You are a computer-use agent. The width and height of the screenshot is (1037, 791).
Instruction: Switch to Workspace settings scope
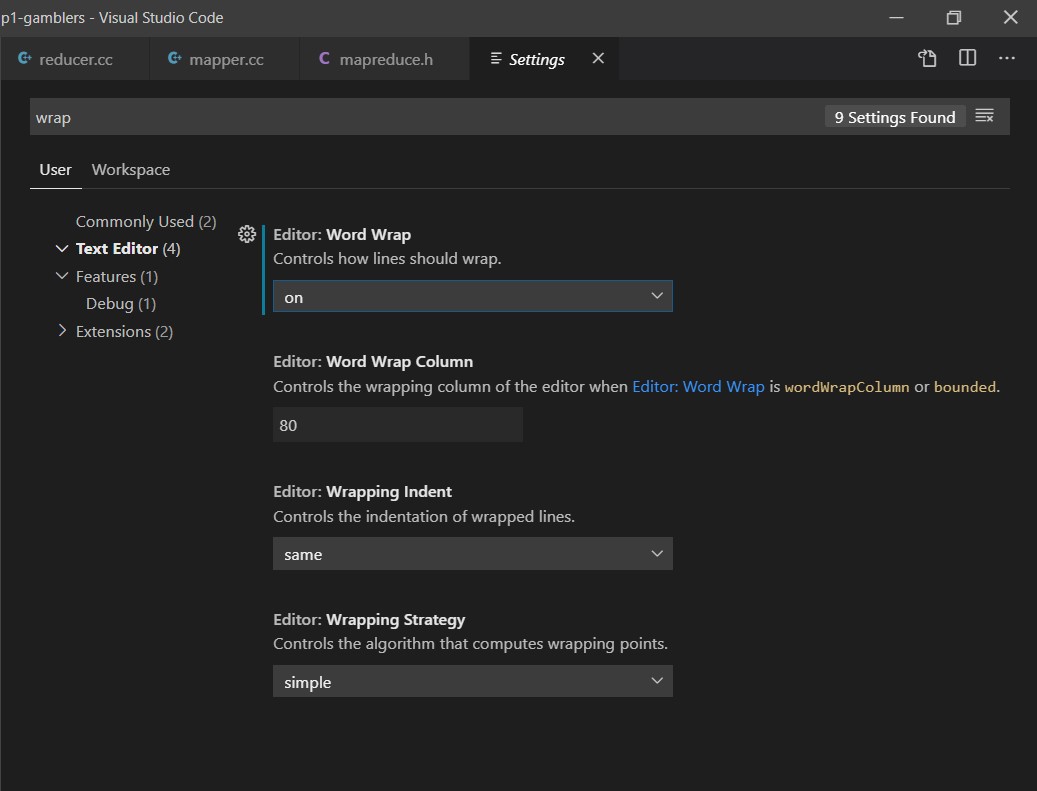[x=130, y=170]
